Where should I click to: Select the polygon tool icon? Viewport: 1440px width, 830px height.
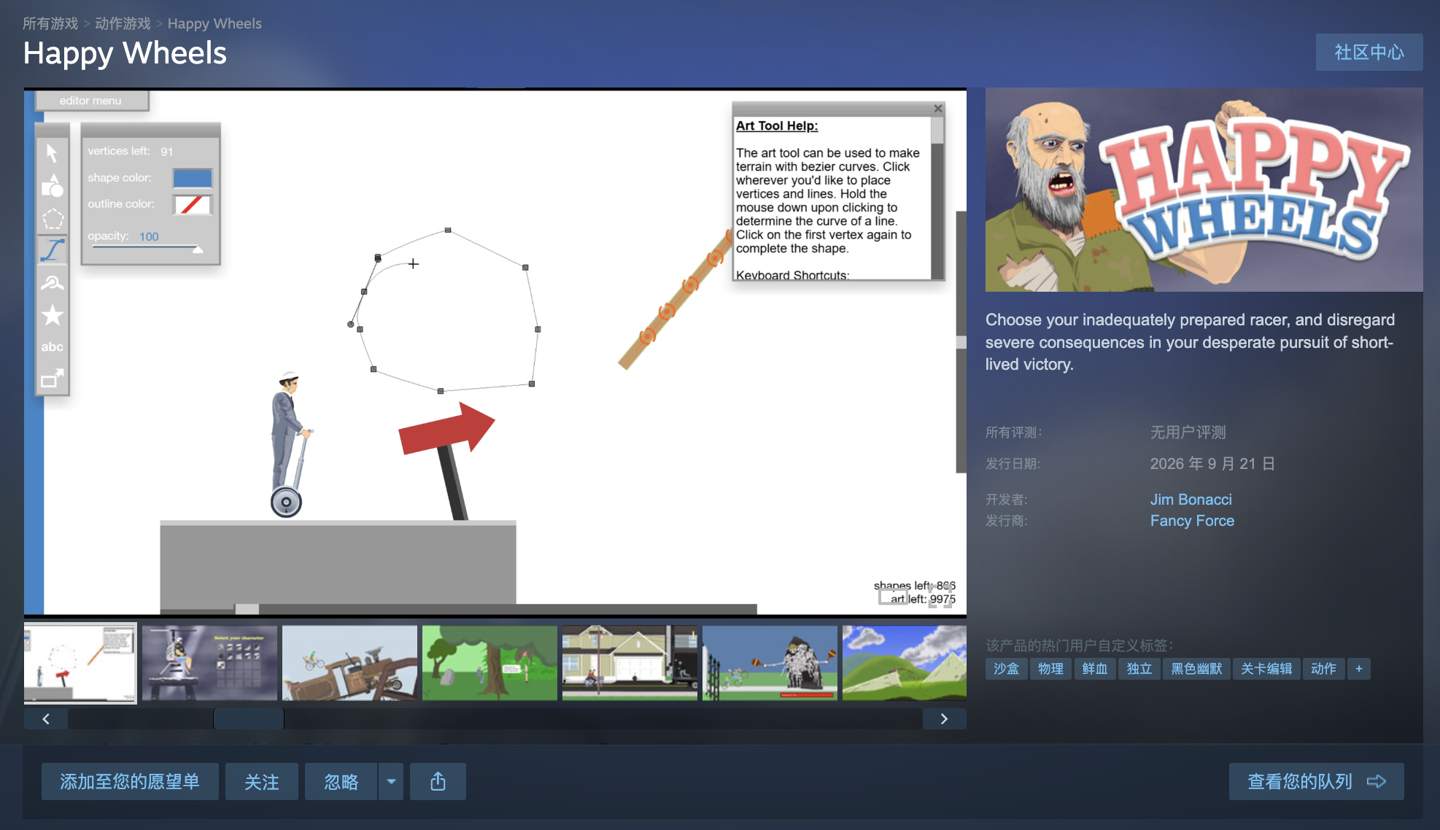(x=52, y=218)
